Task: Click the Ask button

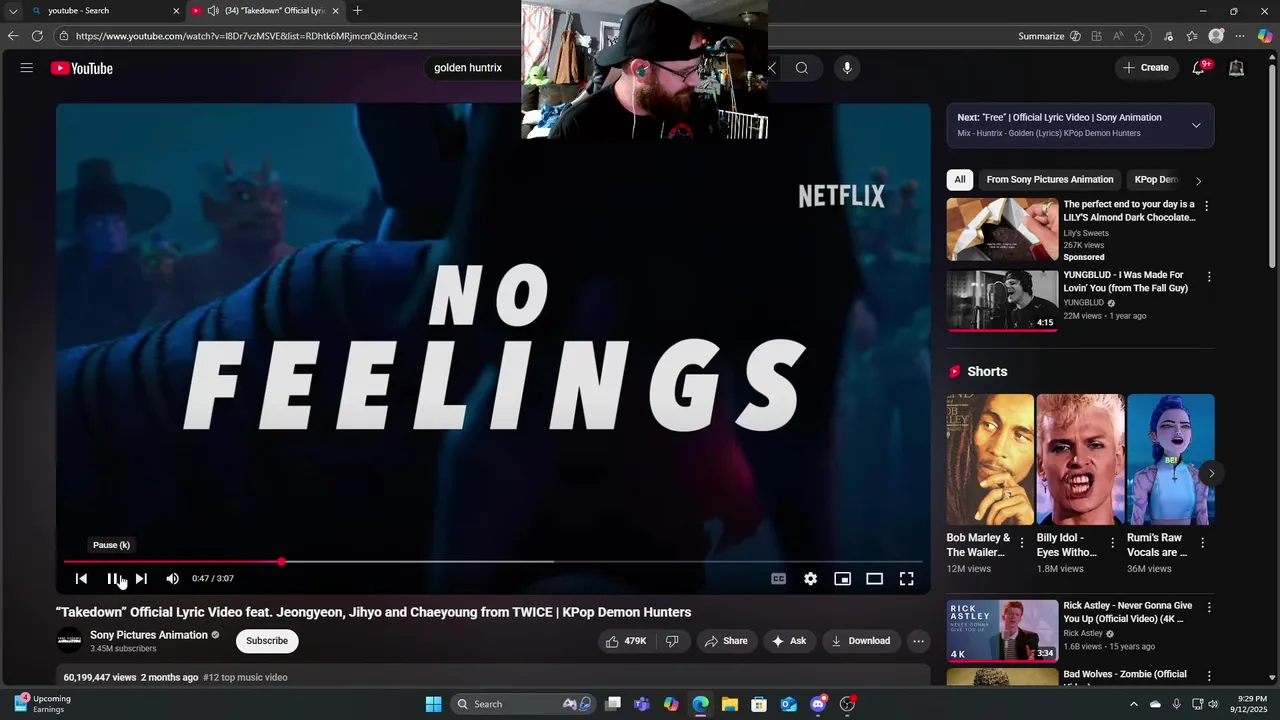Action: tap(789, 641)
